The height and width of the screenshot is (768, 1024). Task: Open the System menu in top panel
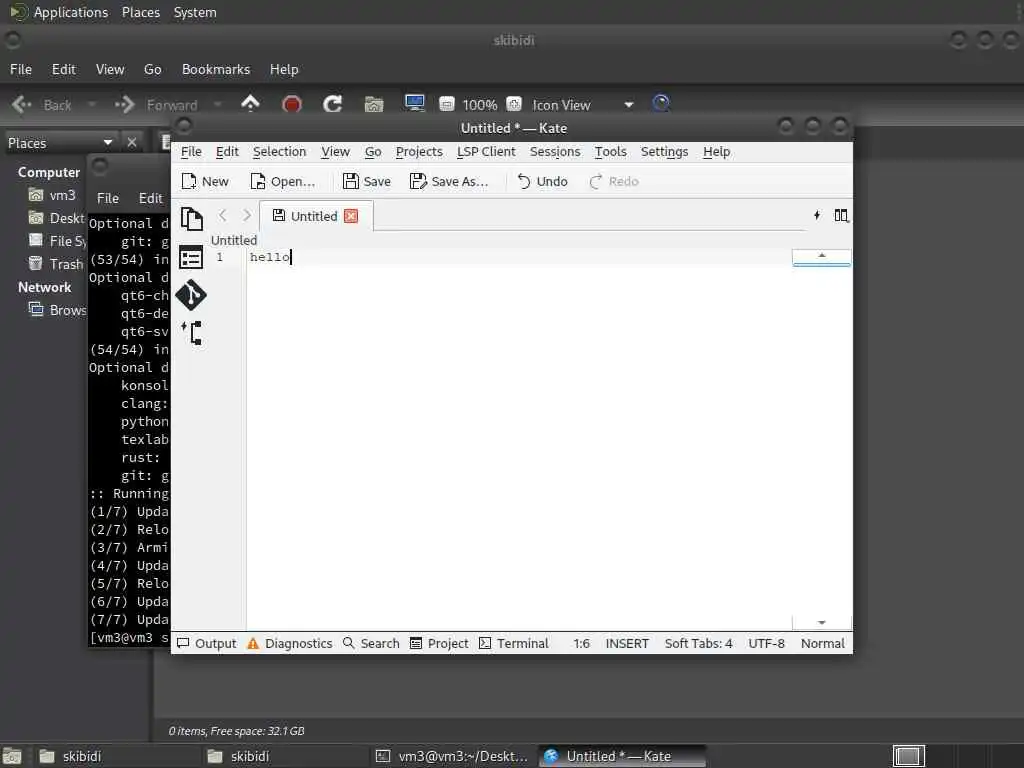point(195,12)
